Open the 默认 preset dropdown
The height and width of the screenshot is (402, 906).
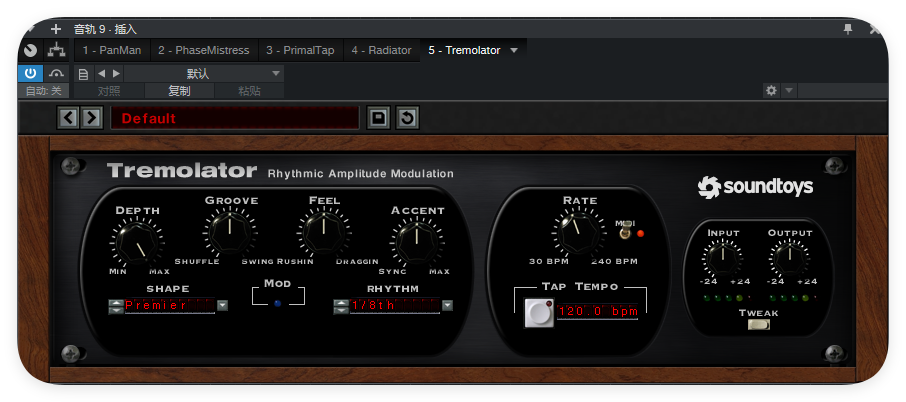pyautogui.click(x=204, y=73)
